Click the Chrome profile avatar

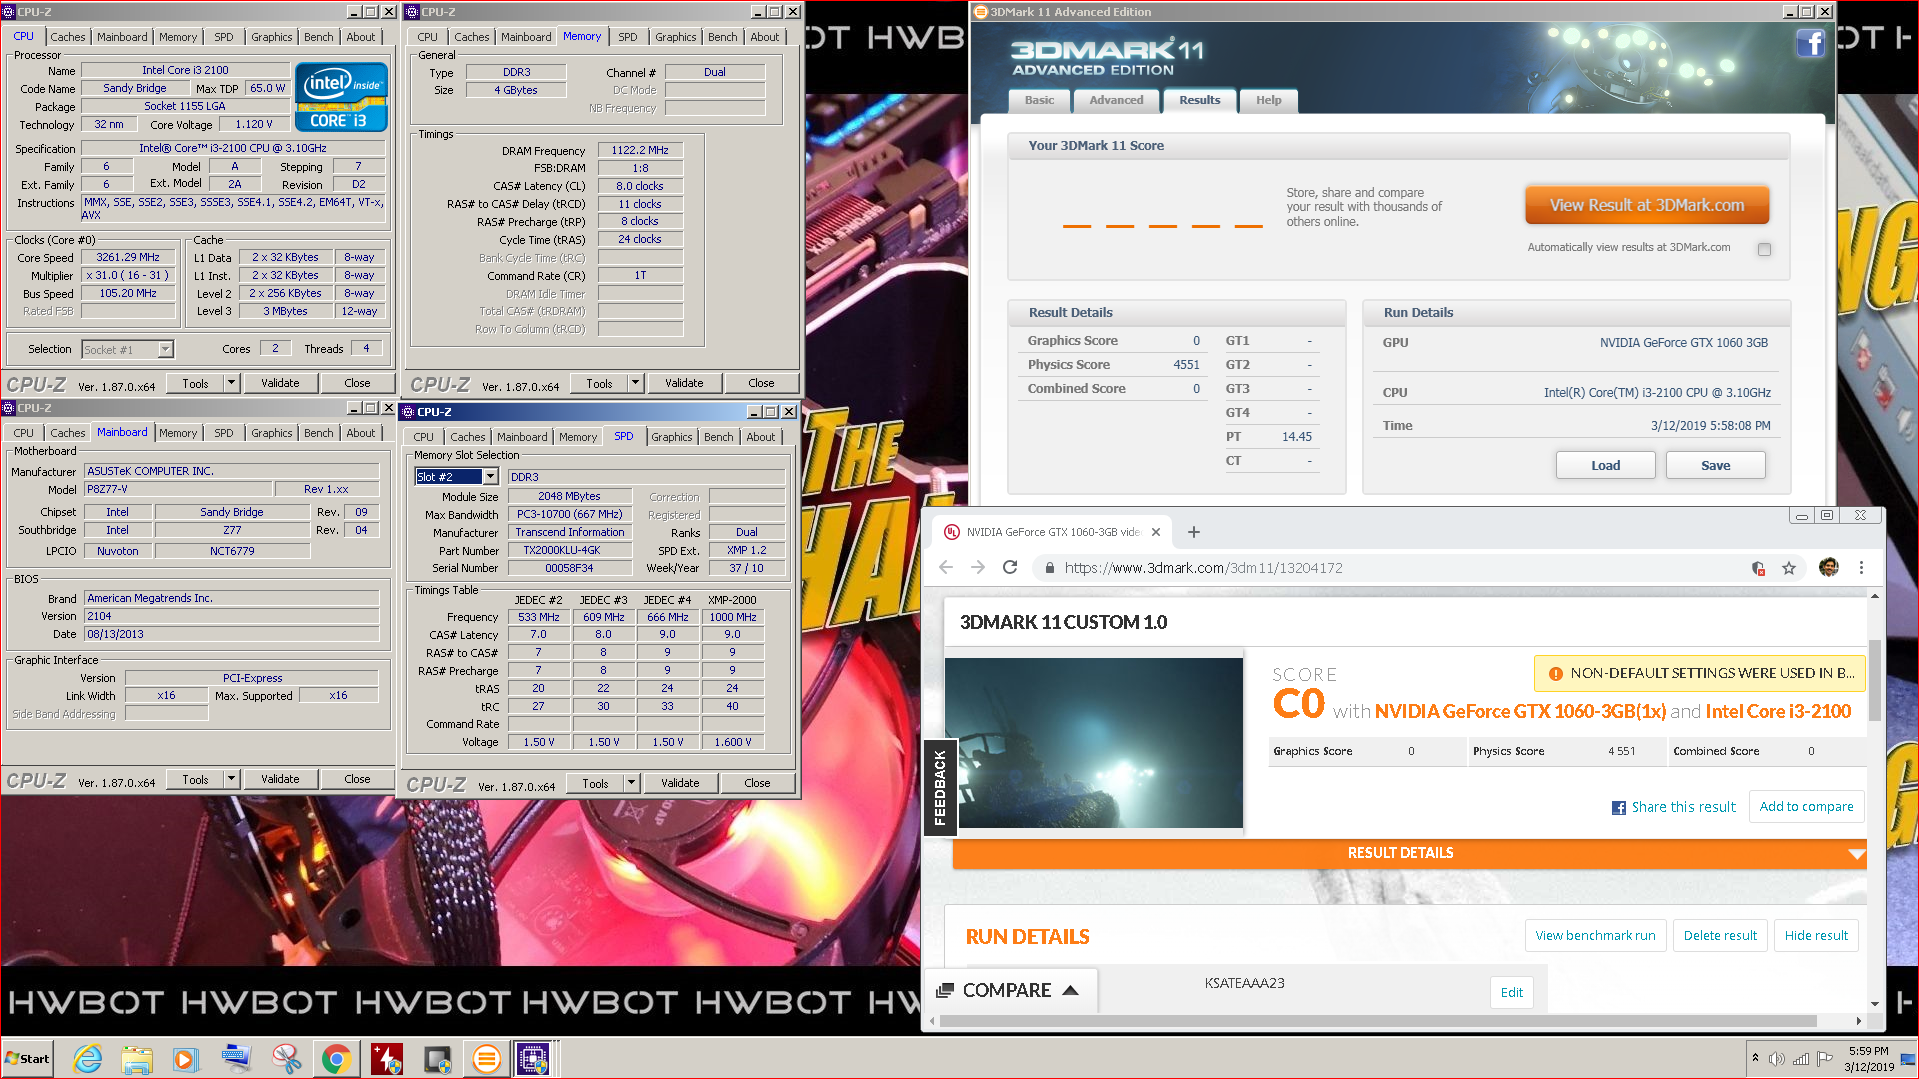[1829, 567]
